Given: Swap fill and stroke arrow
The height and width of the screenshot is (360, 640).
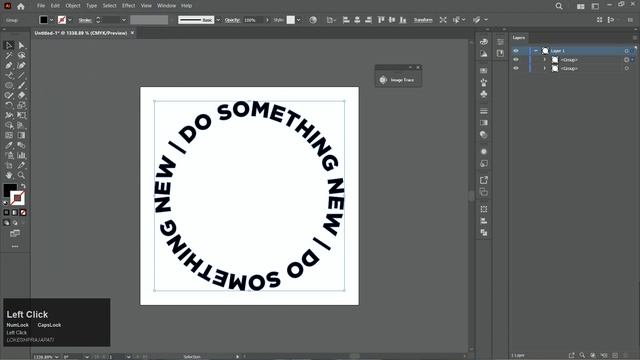Looking at the screenshot, I should coord(23,186).
